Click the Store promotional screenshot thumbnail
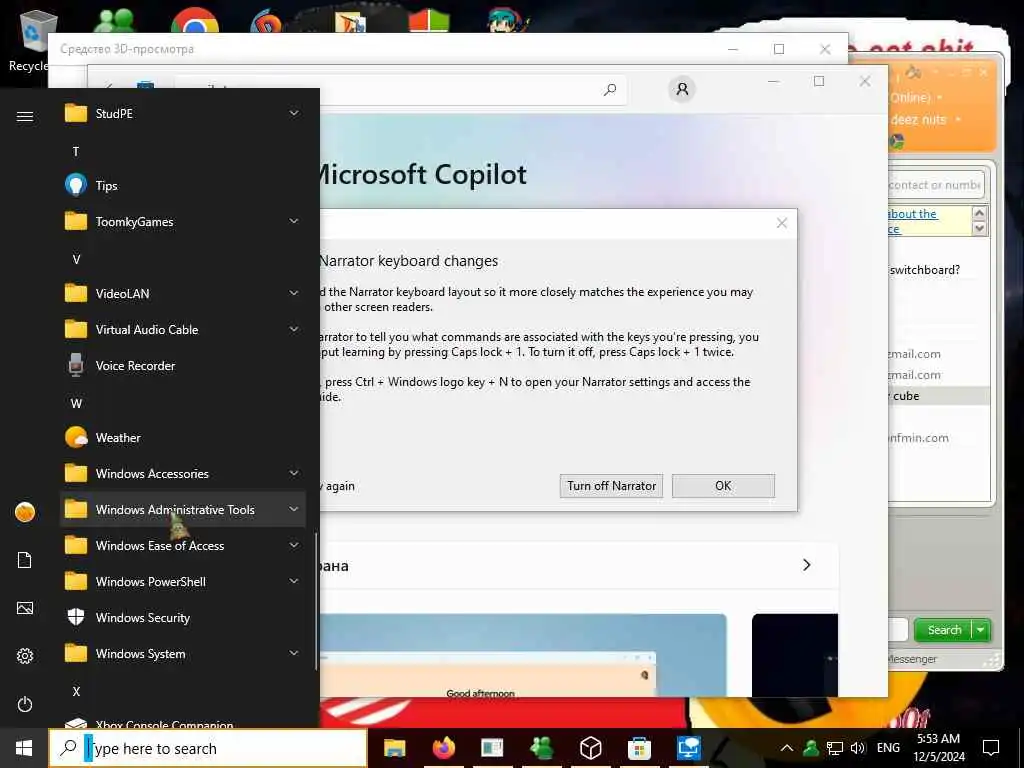 pyautogui.click(x=522, y=655)
